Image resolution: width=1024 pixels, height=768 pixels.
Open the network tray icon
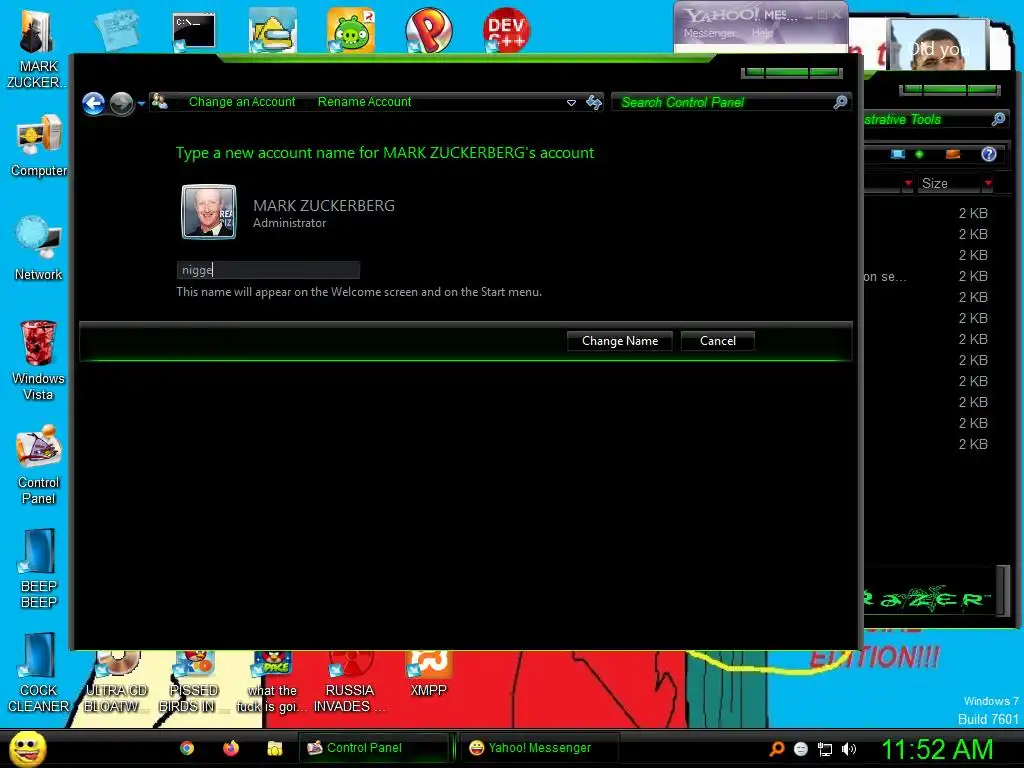coord(825,750)
